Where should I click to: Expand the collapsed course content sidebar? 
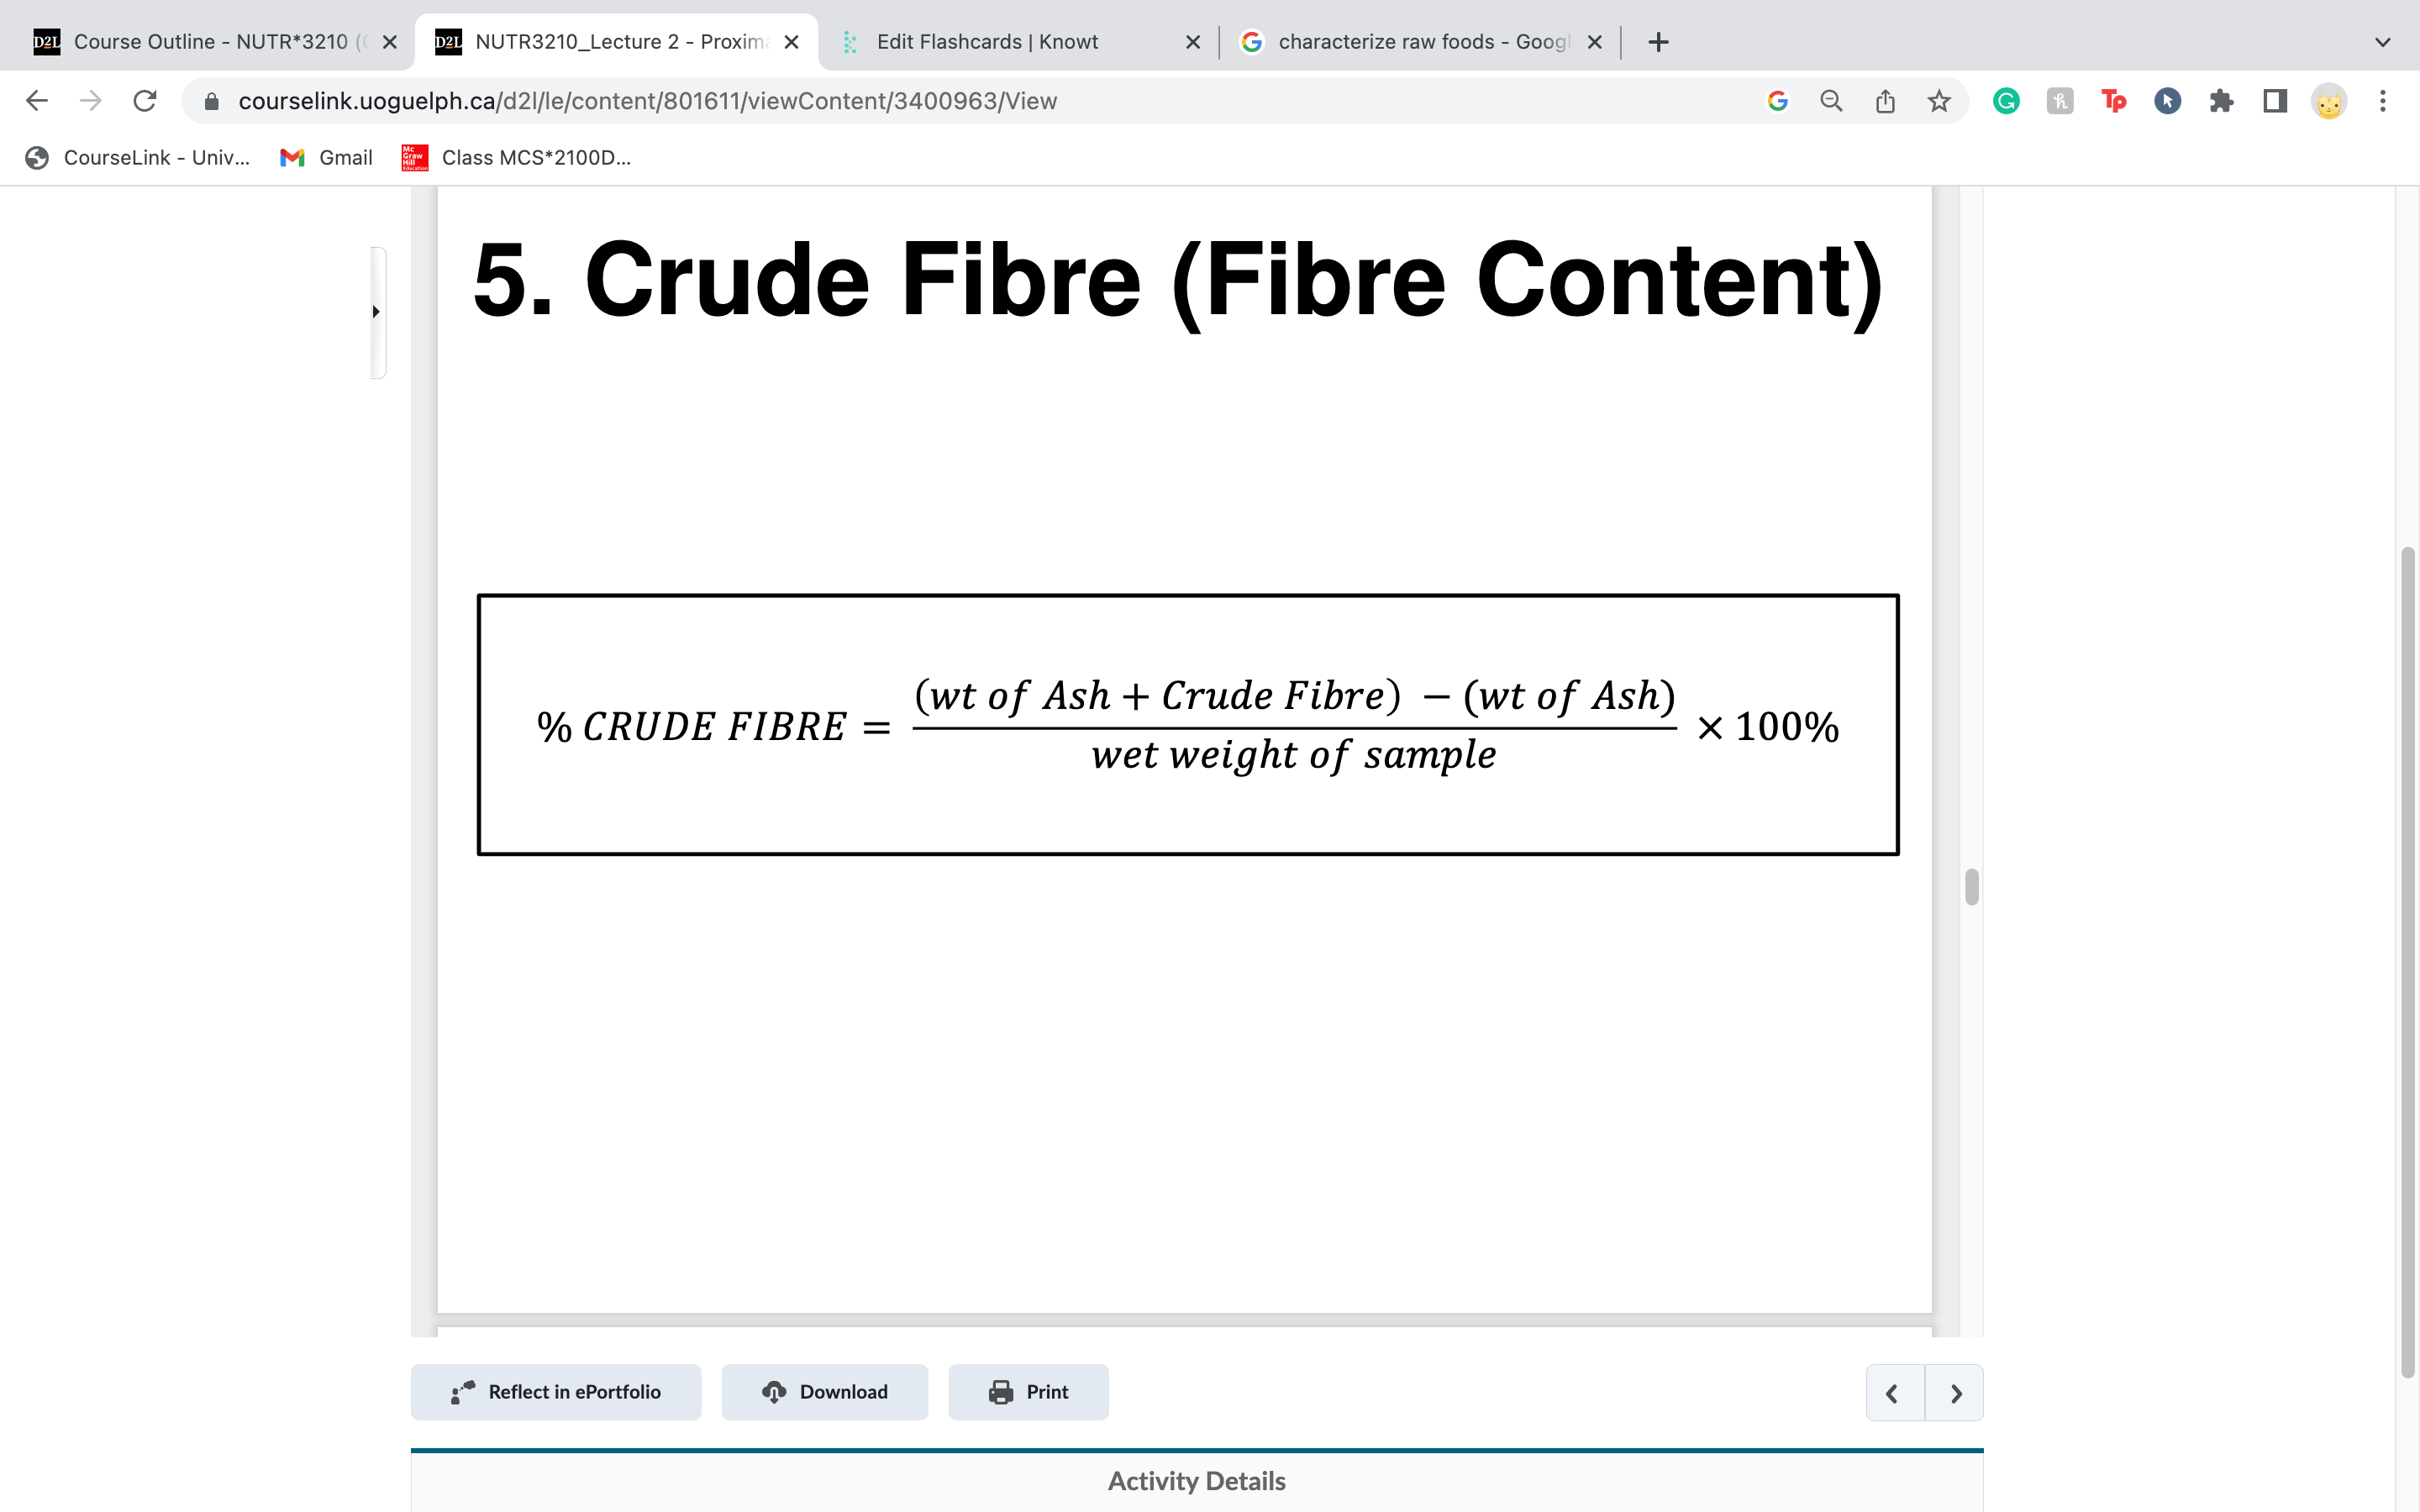click(376, 311)
